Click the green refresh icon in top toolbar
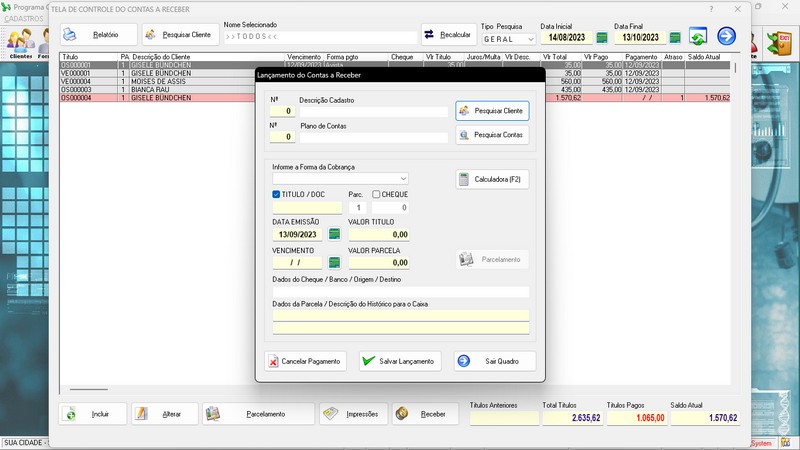Viewport: 800px width, 450px height. tap(697, 36)
